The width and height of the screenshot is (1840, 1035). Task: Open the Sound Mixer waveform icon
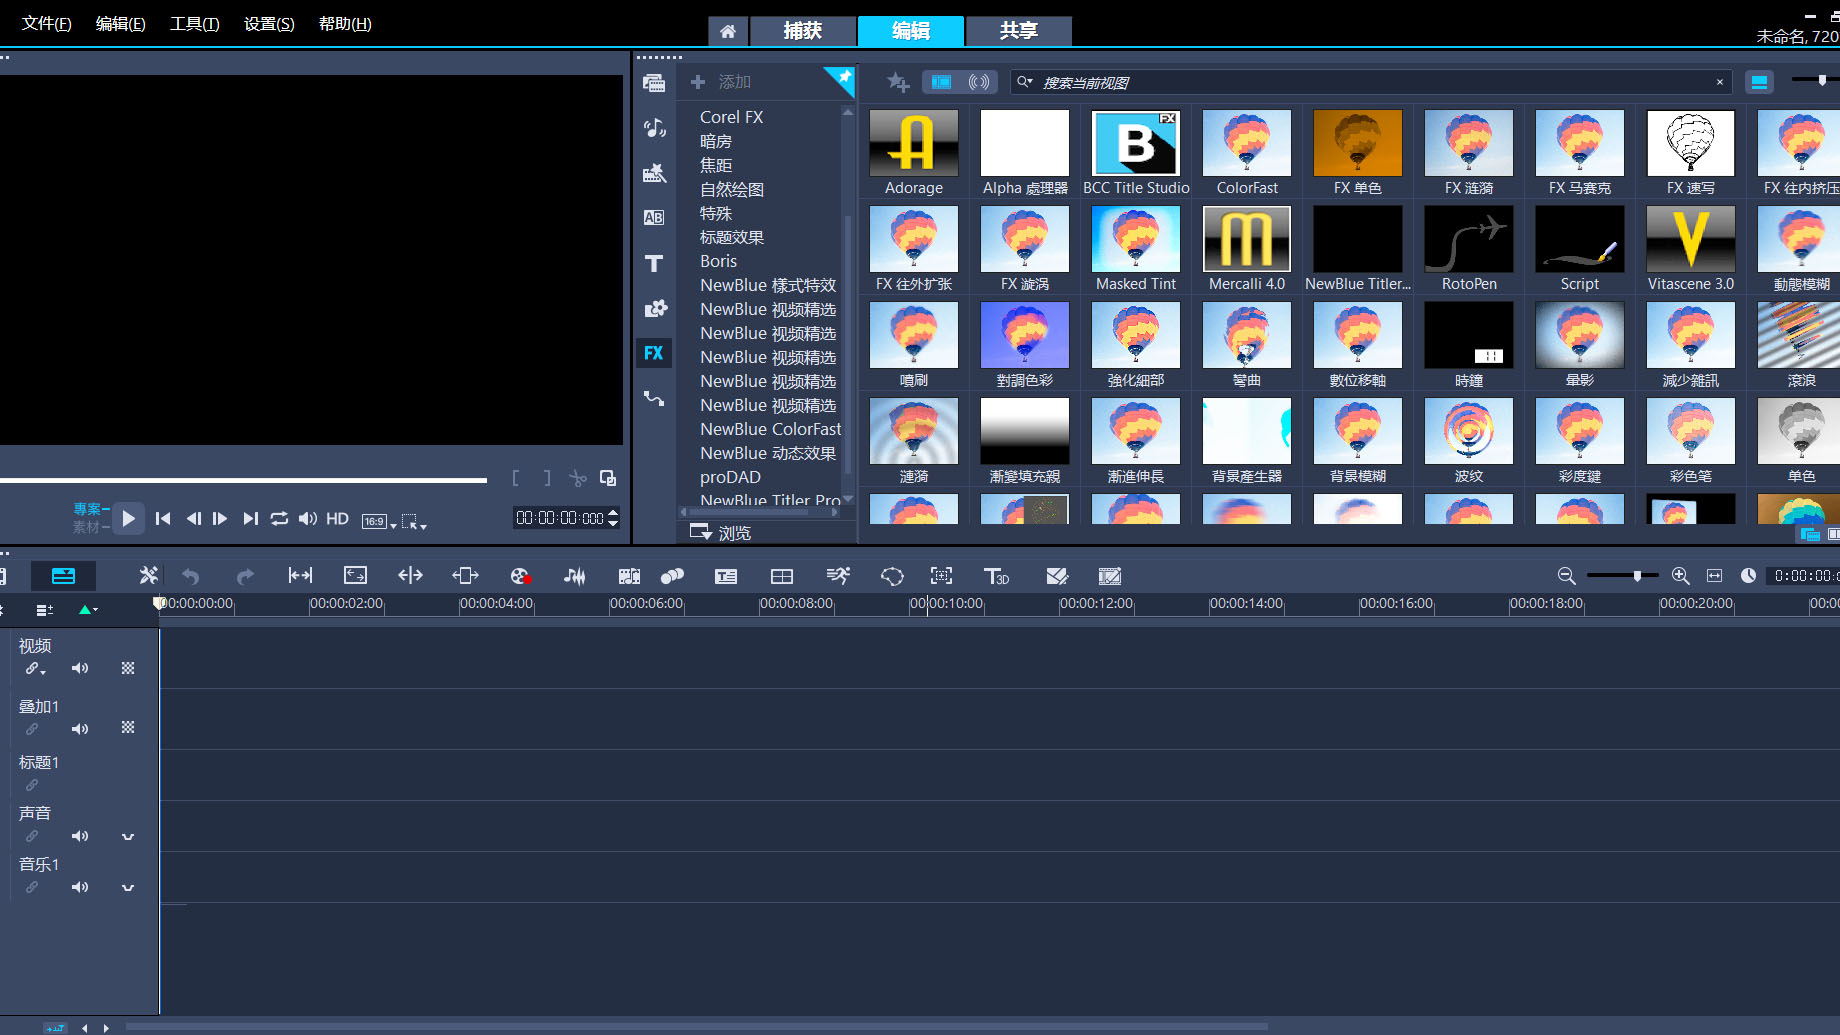click(x=574, y=576)
